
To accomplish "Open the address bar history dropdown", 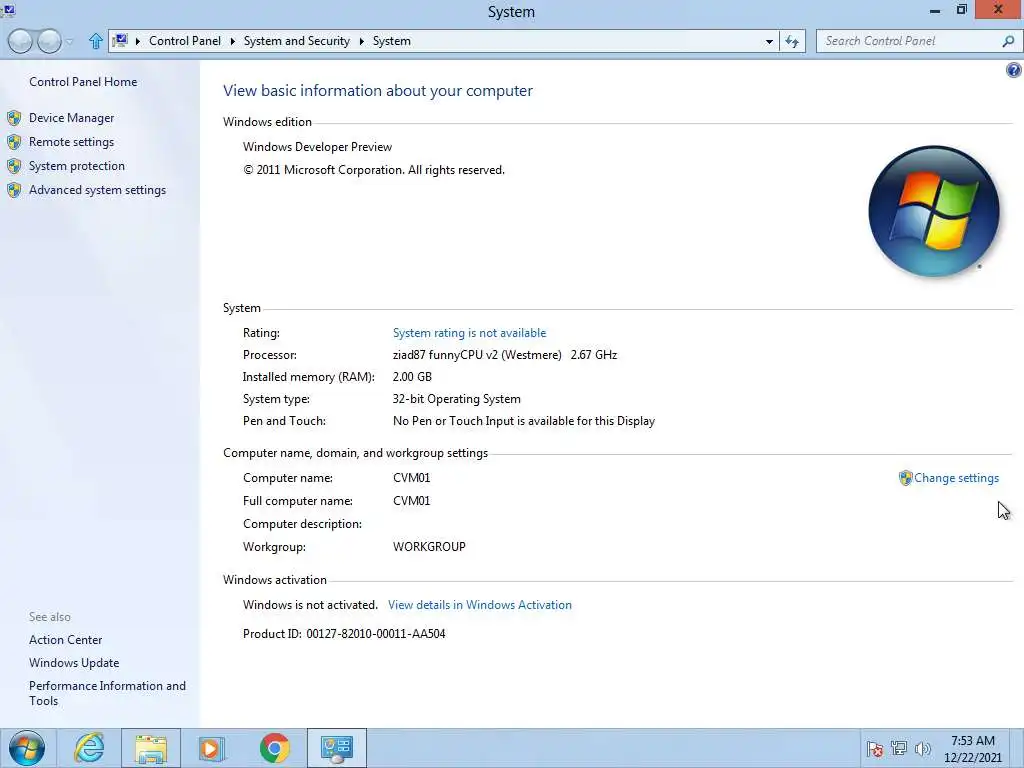I will click(769, 41).
